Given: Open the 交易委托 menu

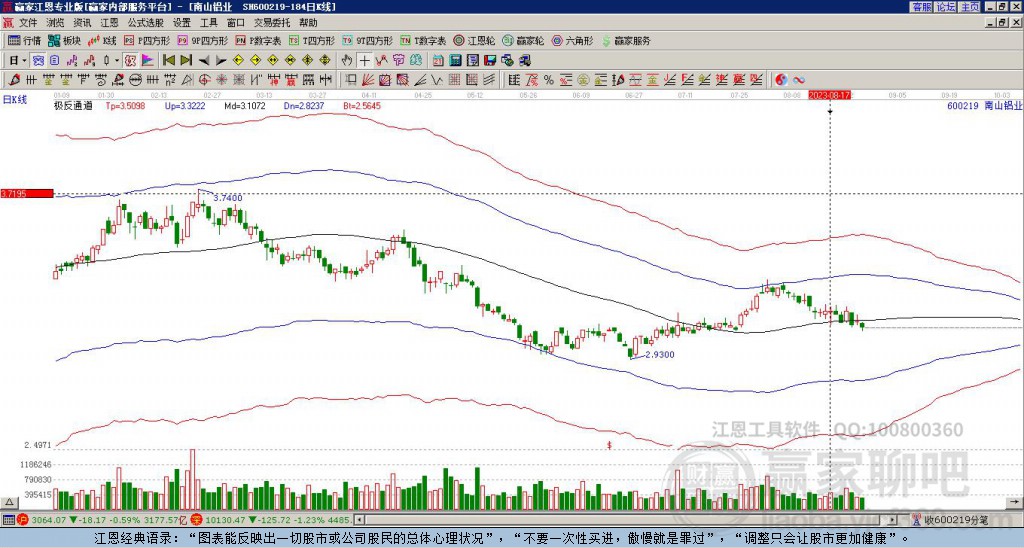Looking at the screenshot, I should [272, 23].
